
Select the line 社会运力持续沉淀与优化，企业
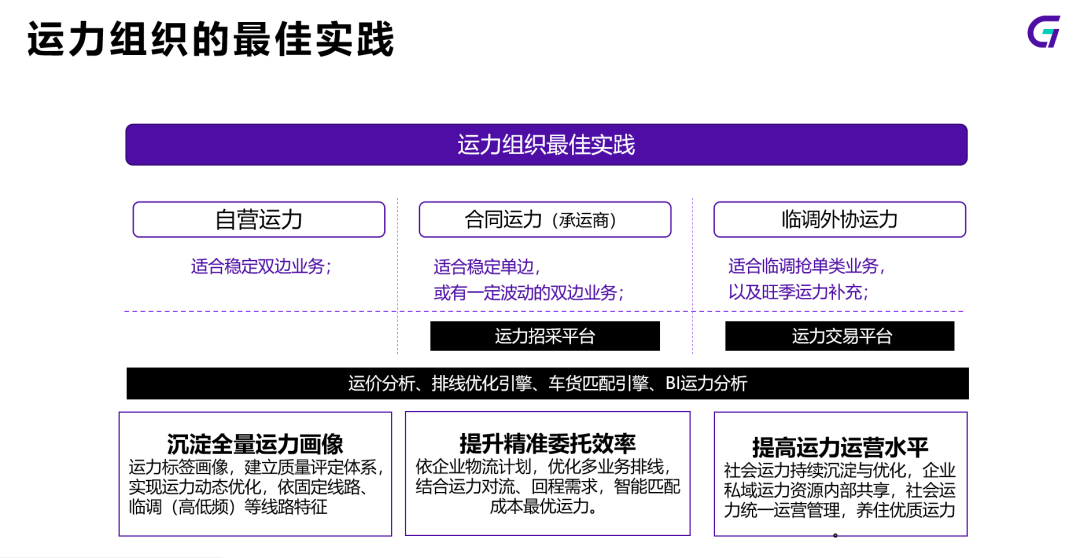coord(840,470)
